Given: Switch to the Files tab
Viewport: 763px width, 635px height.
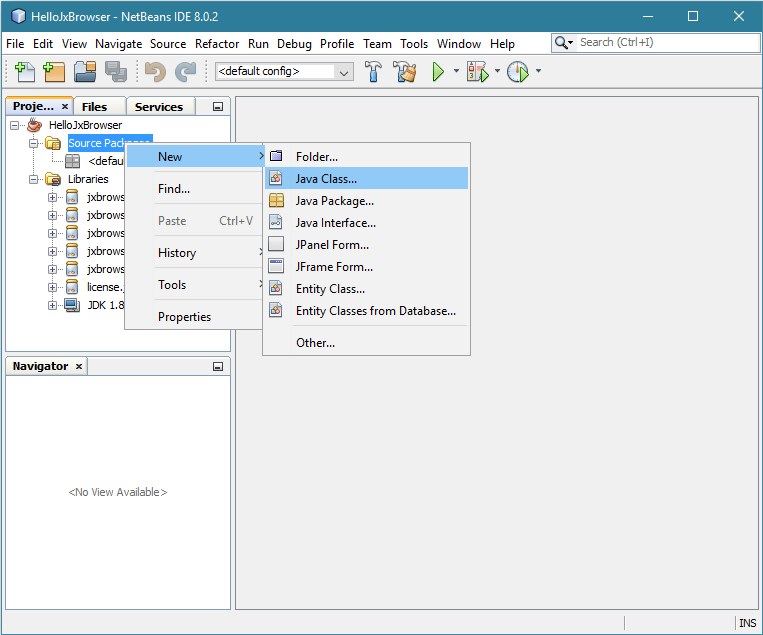Looking at the screenshot, I should tap(100, 107).
